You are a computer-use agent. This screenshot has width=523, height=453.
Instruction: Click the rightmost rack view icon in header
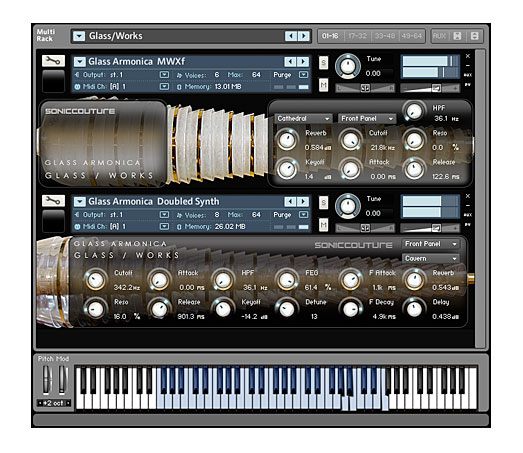tap(474, 36)
